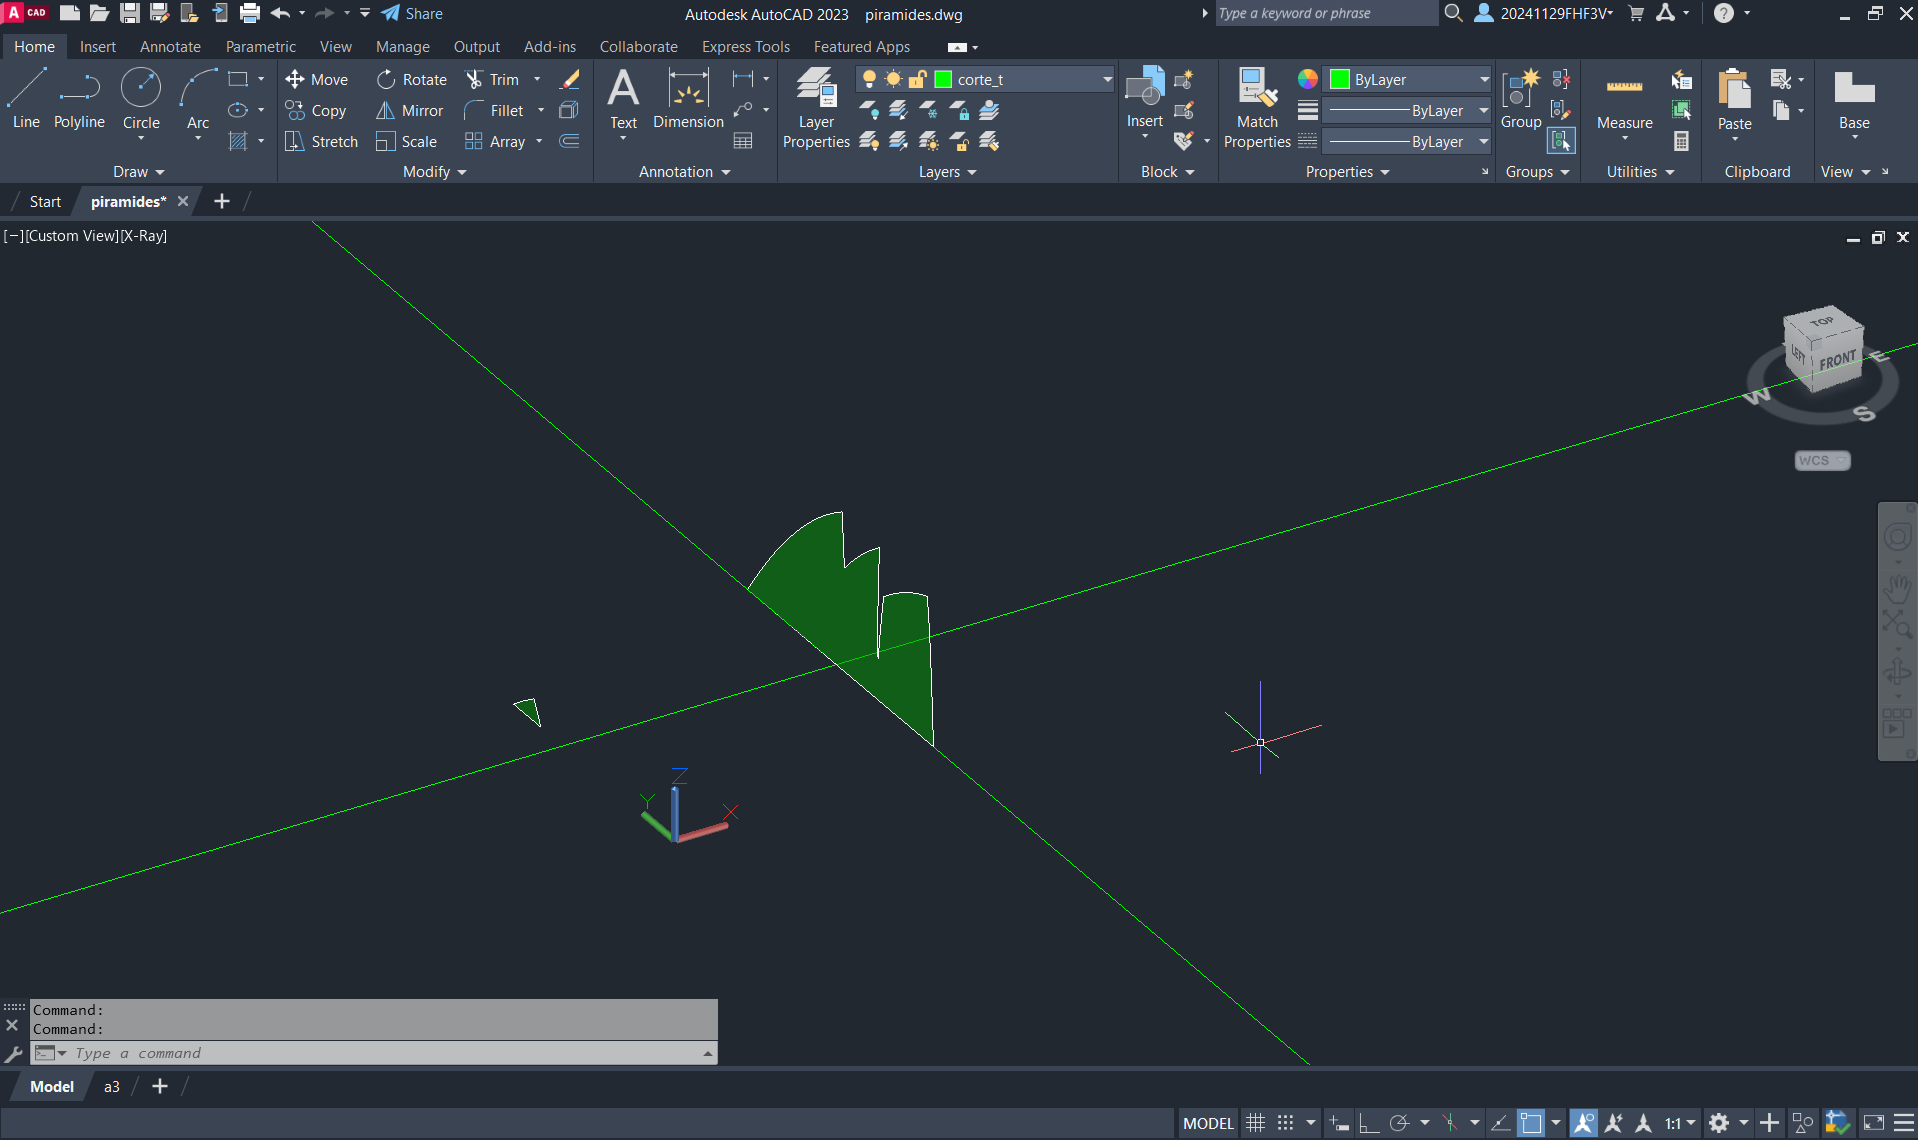The height and width of the screenshot is (1140, 1918).
Task: Toggle drawing grid display in status bar
Action: click(1255, 1123)
